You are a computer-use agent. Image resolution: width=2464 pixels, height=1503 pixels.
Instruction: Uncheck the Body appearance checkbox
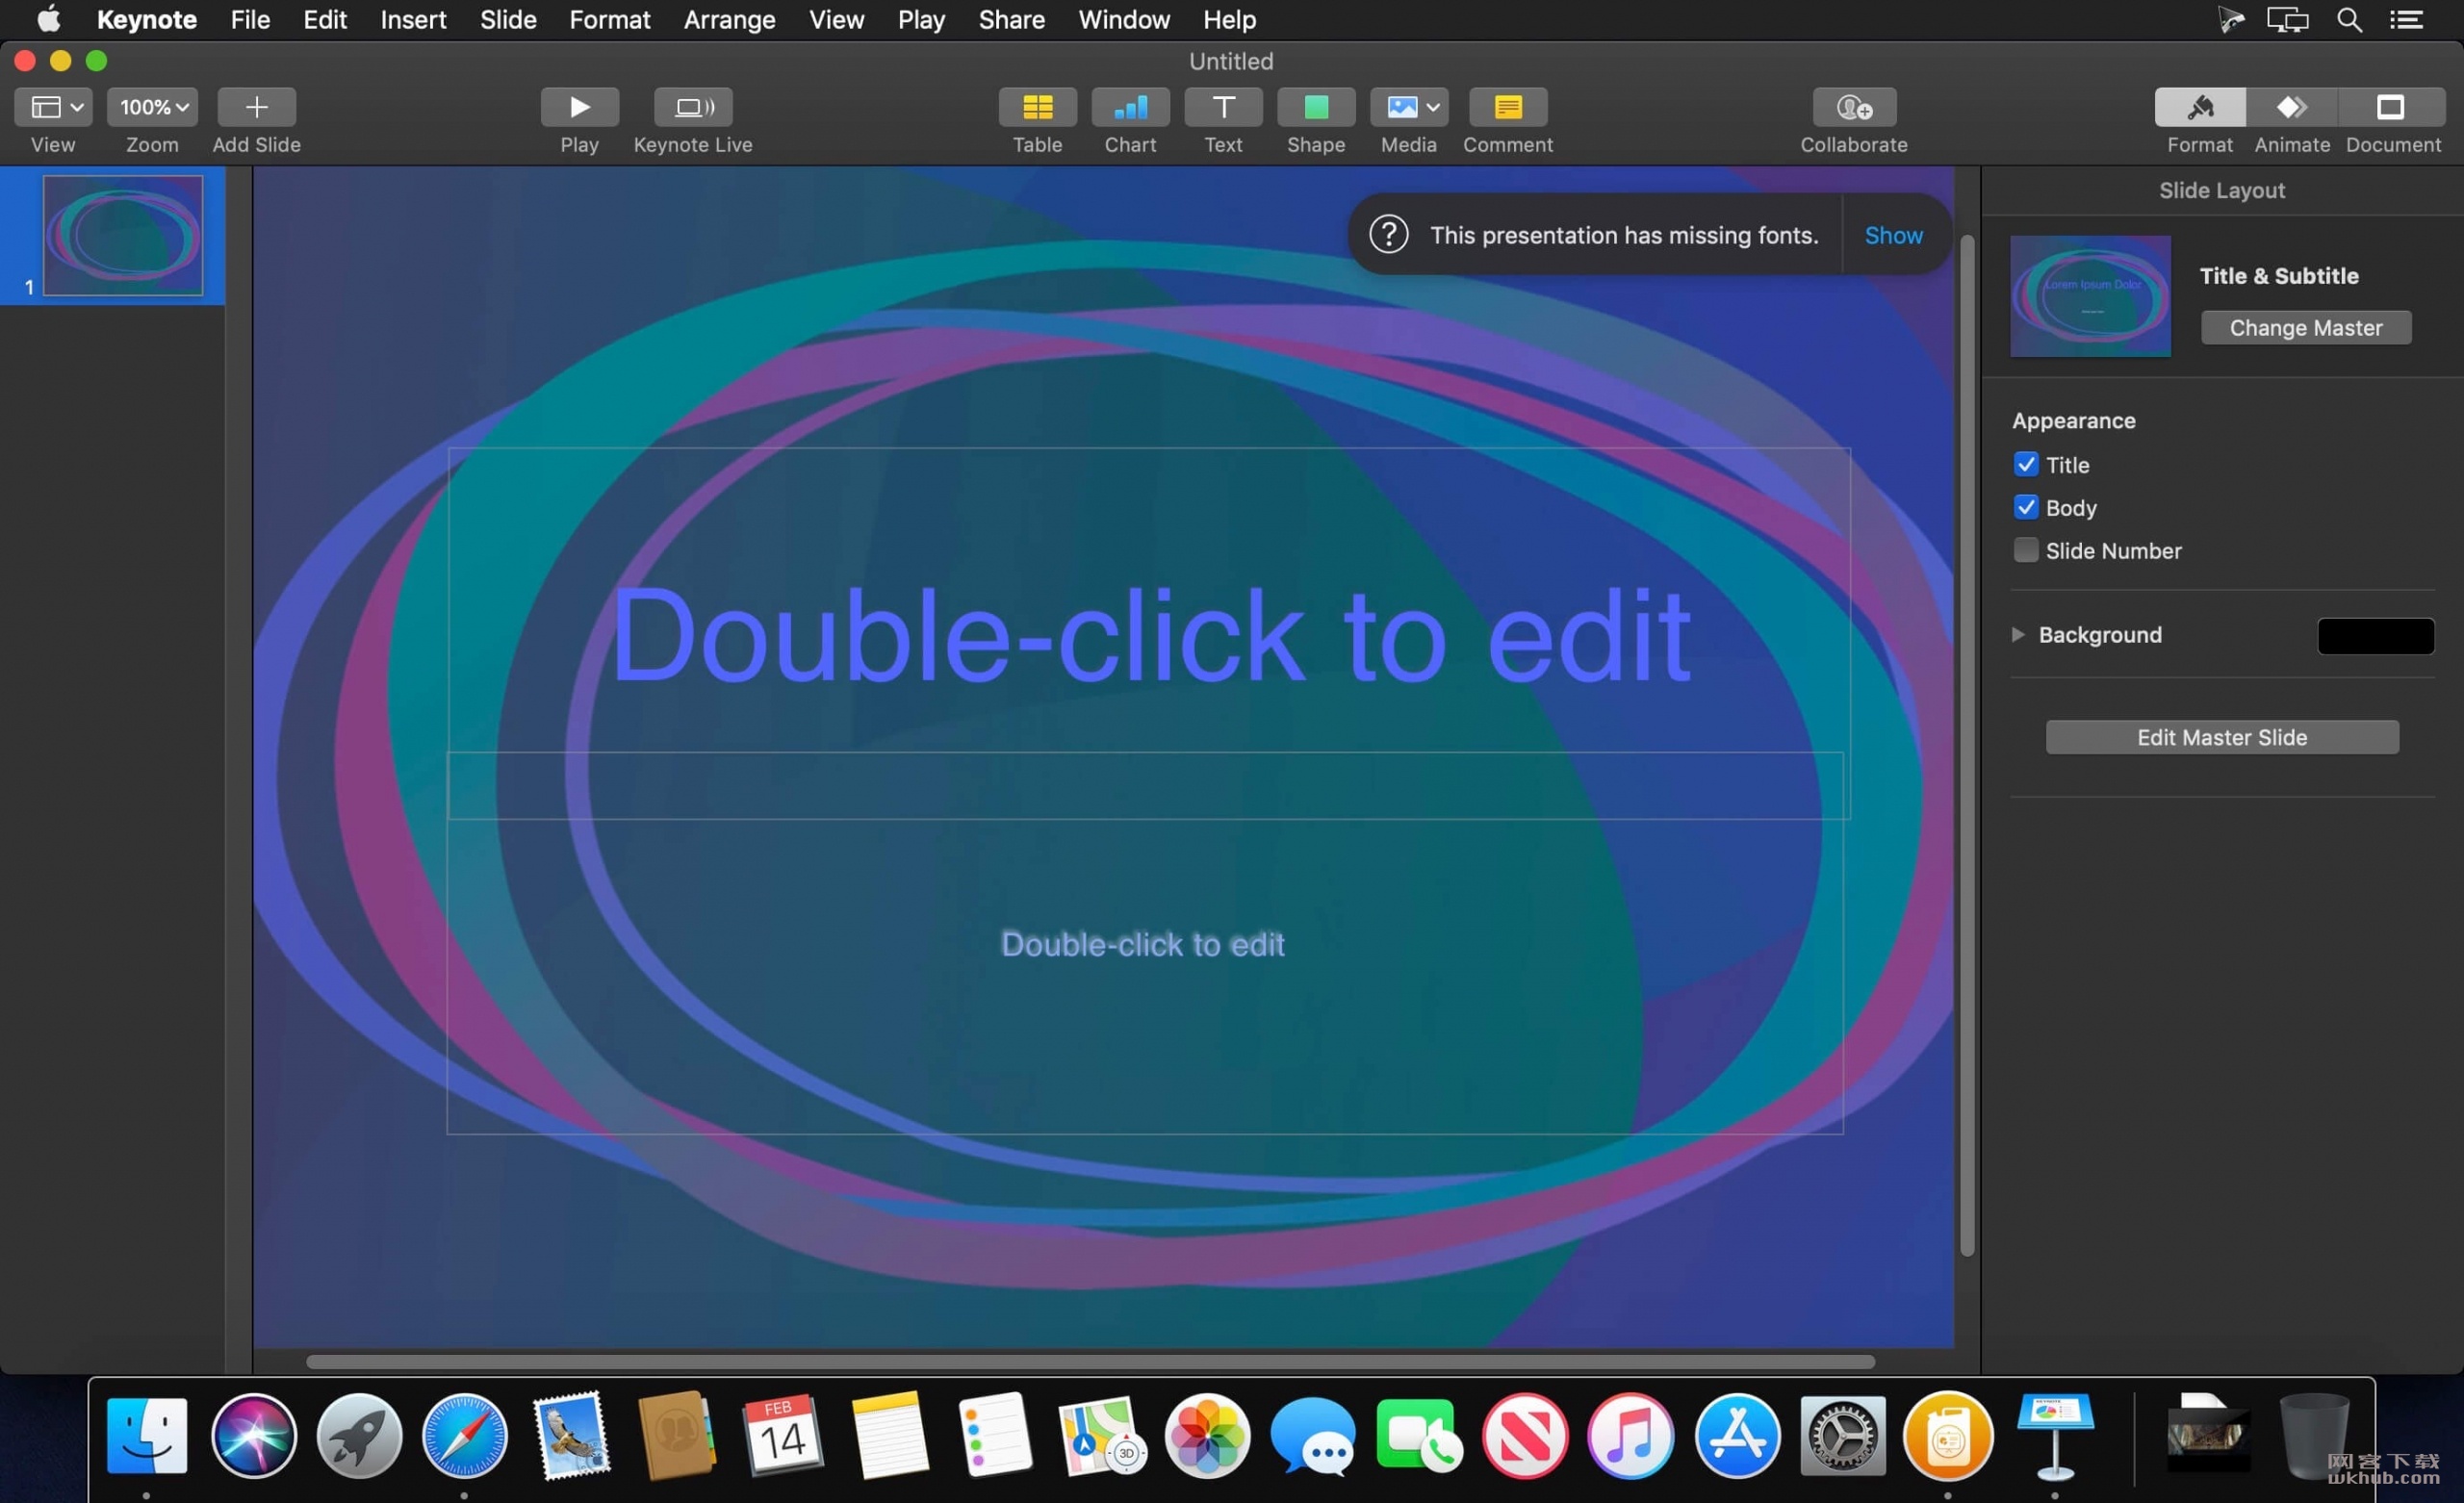pyautogui.click(x=2025, y=507)
